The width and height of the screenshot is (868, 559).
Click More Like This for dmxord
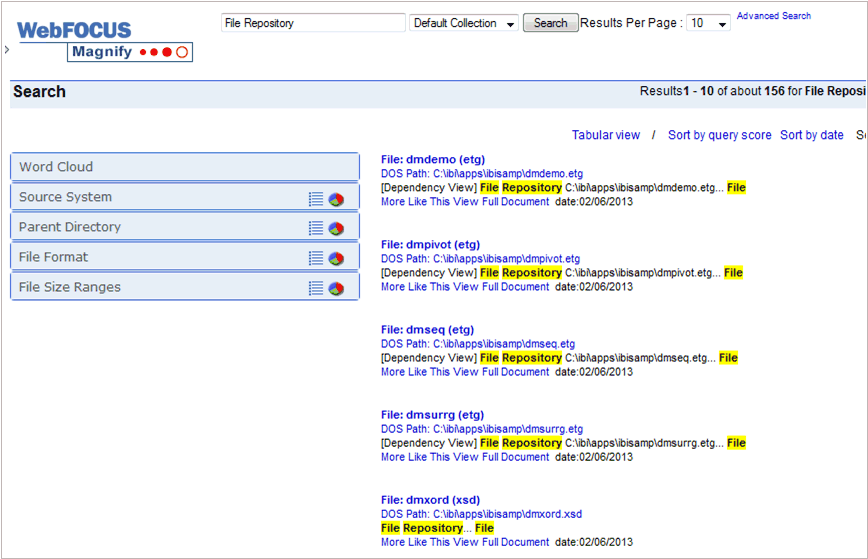click(x=415, y=542)
